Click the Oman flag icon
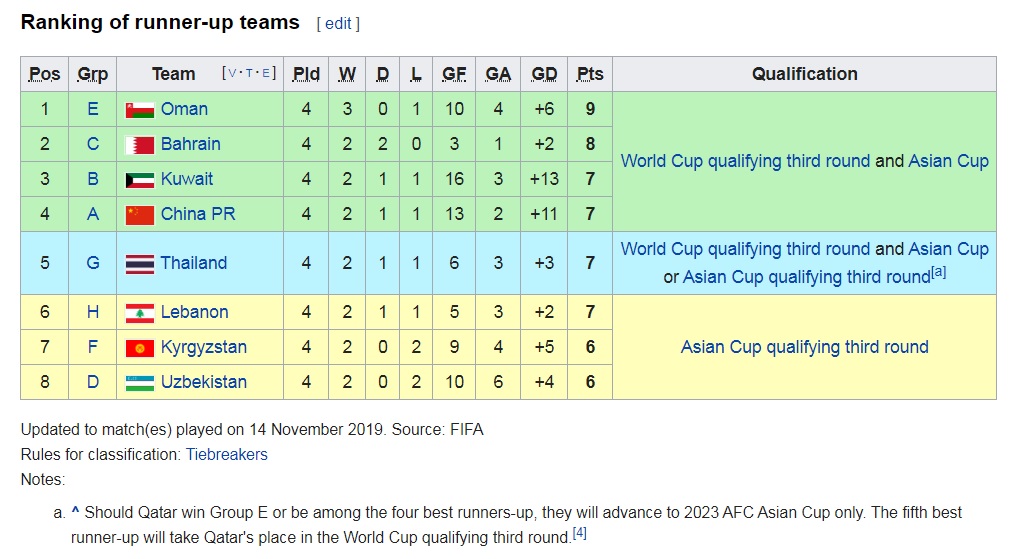The height and width of the screenshot is (559, 1015). click(140, 109)
